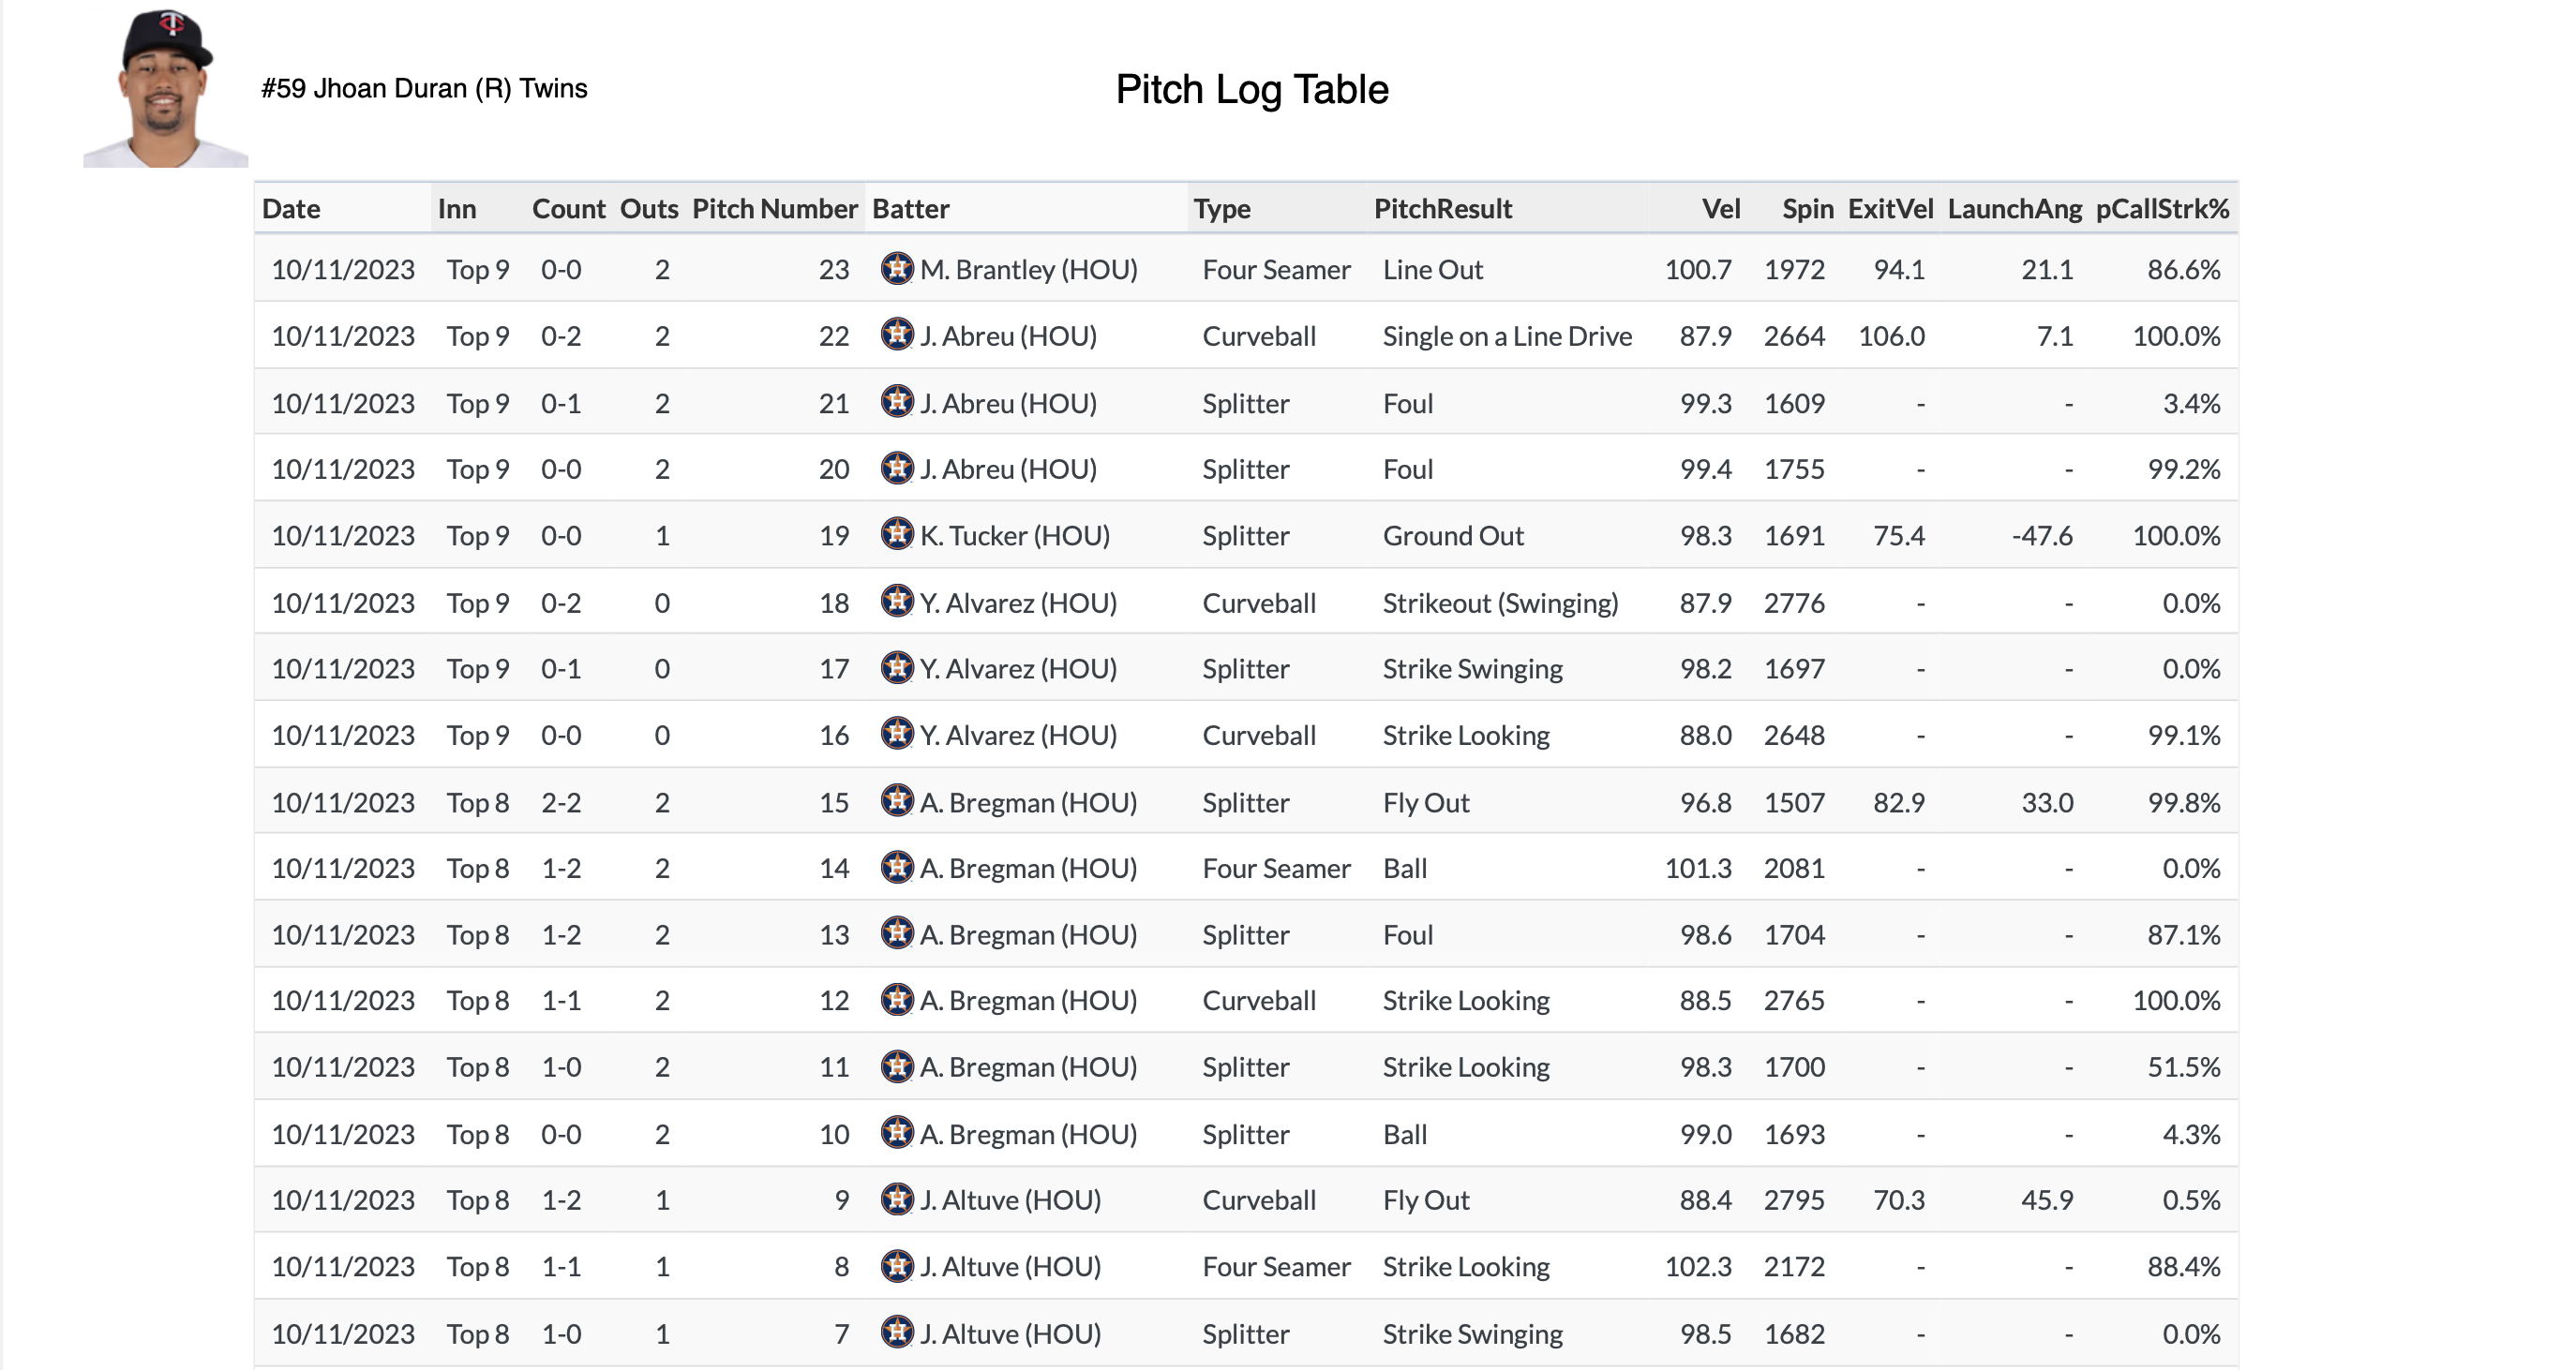The width and height of the screenshot is (2576, 1370).
Task: Click the Strikeout (Swinging) result cell
Action: [x=1499, y=603]
